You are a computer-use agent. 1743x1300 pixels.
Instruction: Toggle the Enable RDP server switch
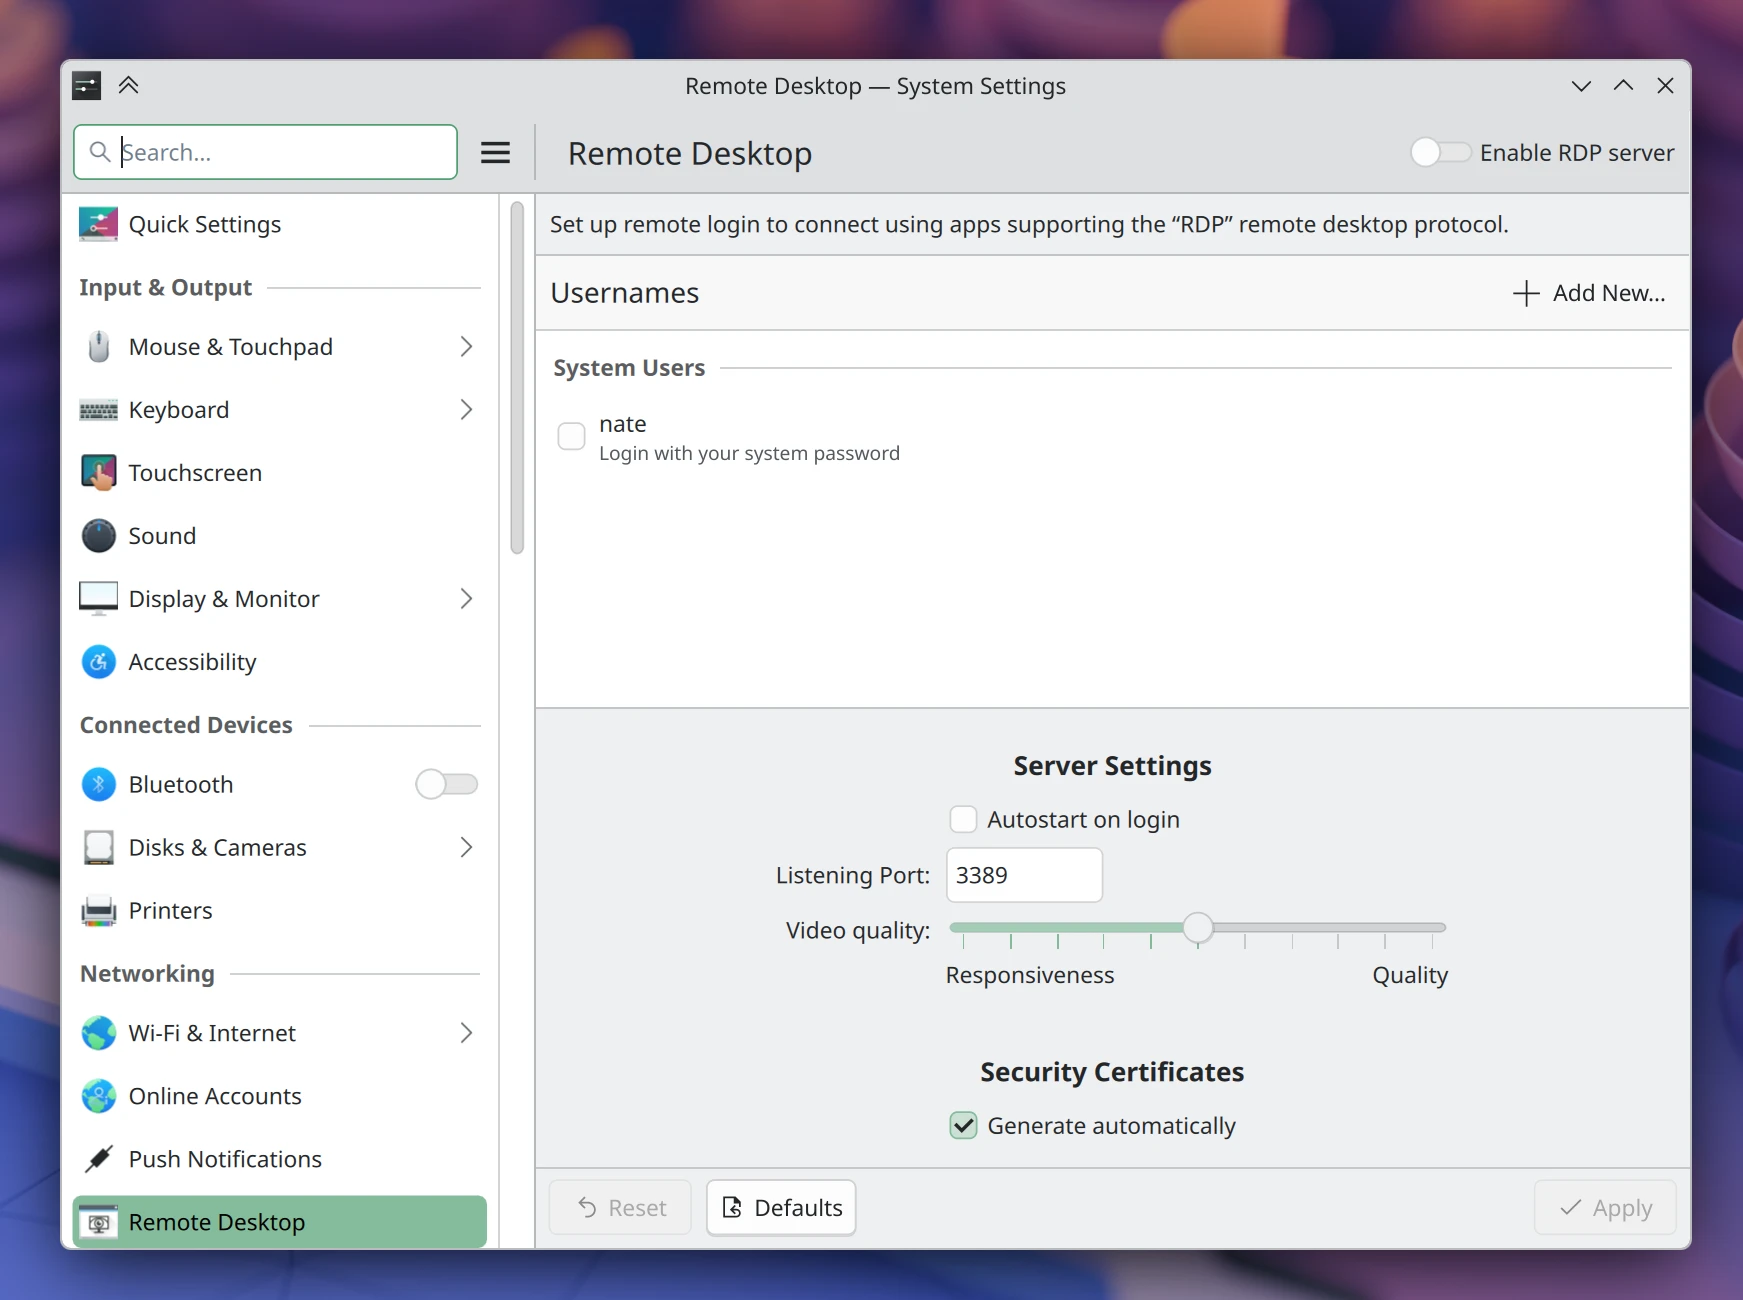pyautogui.click(x=1440, y=153)
